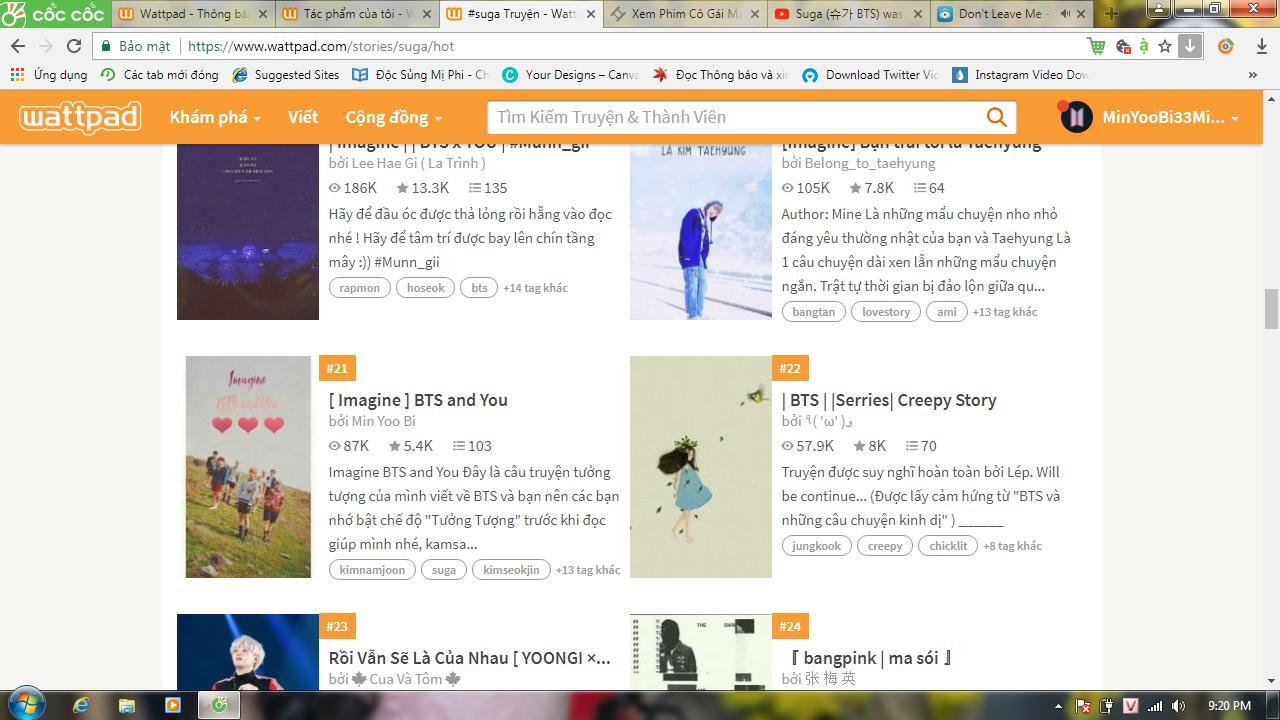The image size is (1280, 720).
Task: Expand the Khám phá dropdown
Action: pos(215,117)
